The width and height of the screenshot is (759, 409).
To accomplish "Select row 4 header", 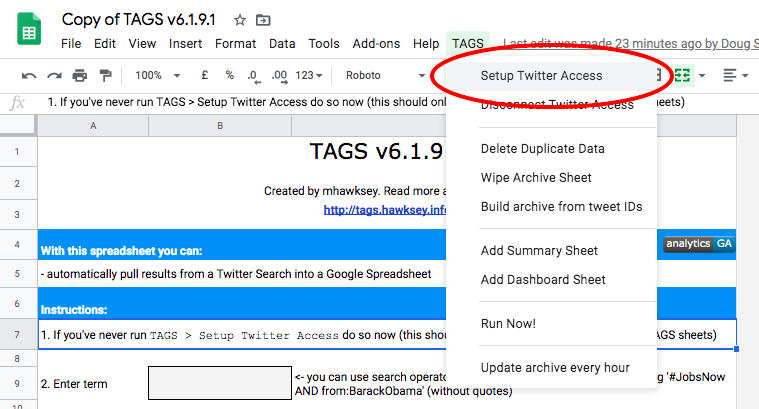I will point(17,244).
